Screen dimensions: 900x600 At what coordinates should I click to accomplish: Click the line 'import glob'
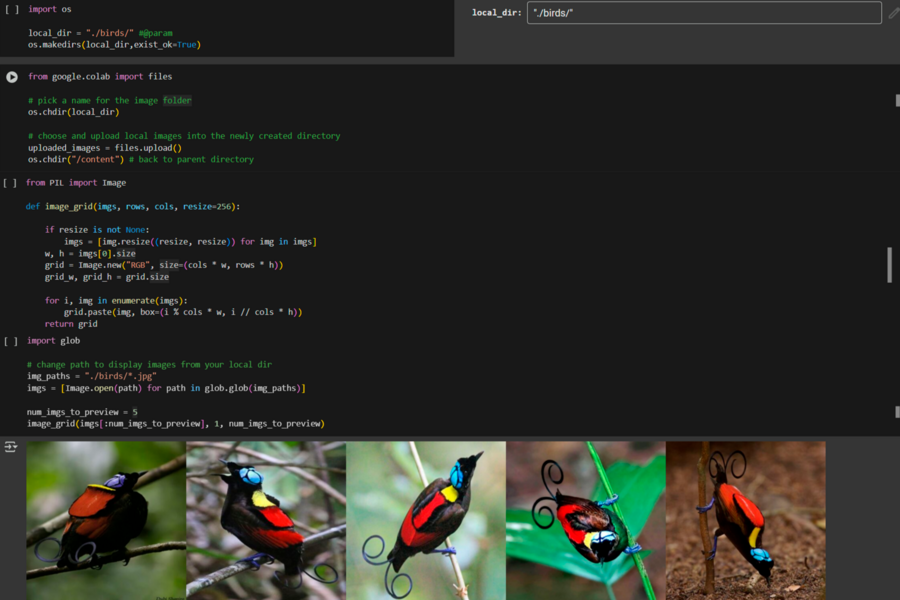coord(53,340)
